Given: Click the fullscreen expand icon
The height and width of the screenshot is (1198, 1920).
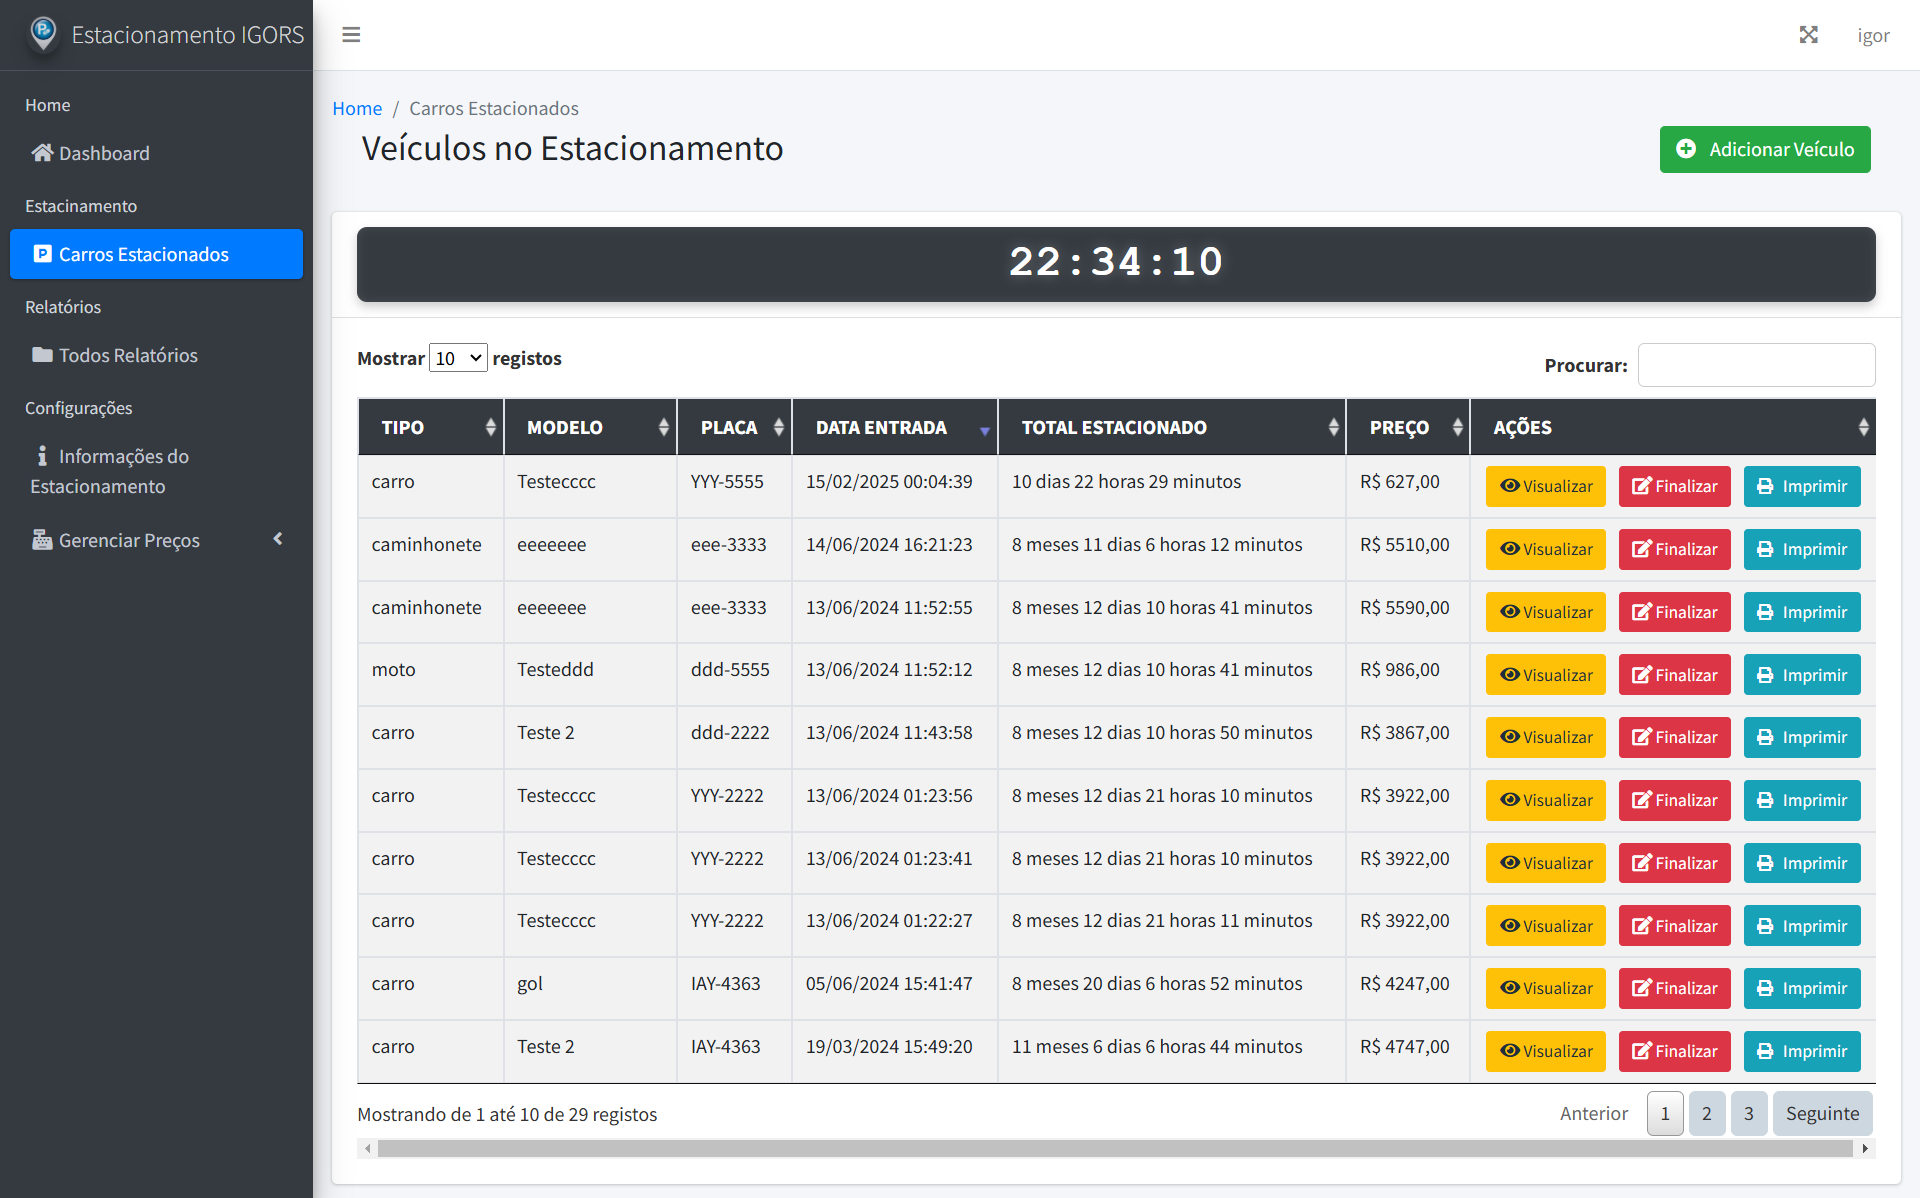Looking at the screenshot, I should click(x=1810, y=34).
